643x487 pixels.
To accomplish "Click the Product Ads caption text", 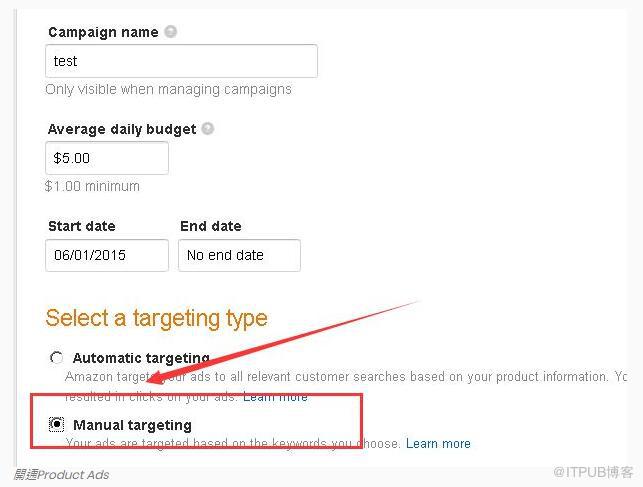I will (x=62, y=475).
